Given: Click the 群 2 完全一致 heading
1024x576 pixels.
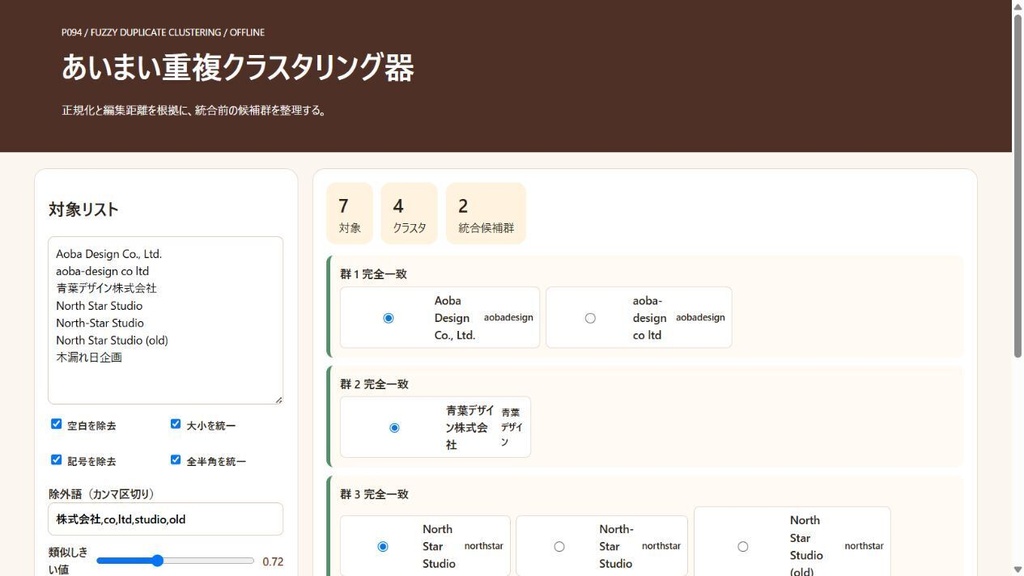Looking at the screenshot, I should coord(374,384).
